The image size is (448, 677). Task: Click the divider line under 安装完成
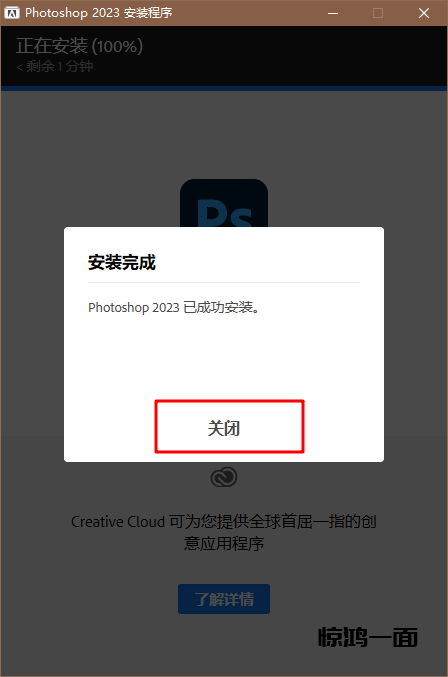[x=224, y=282]
